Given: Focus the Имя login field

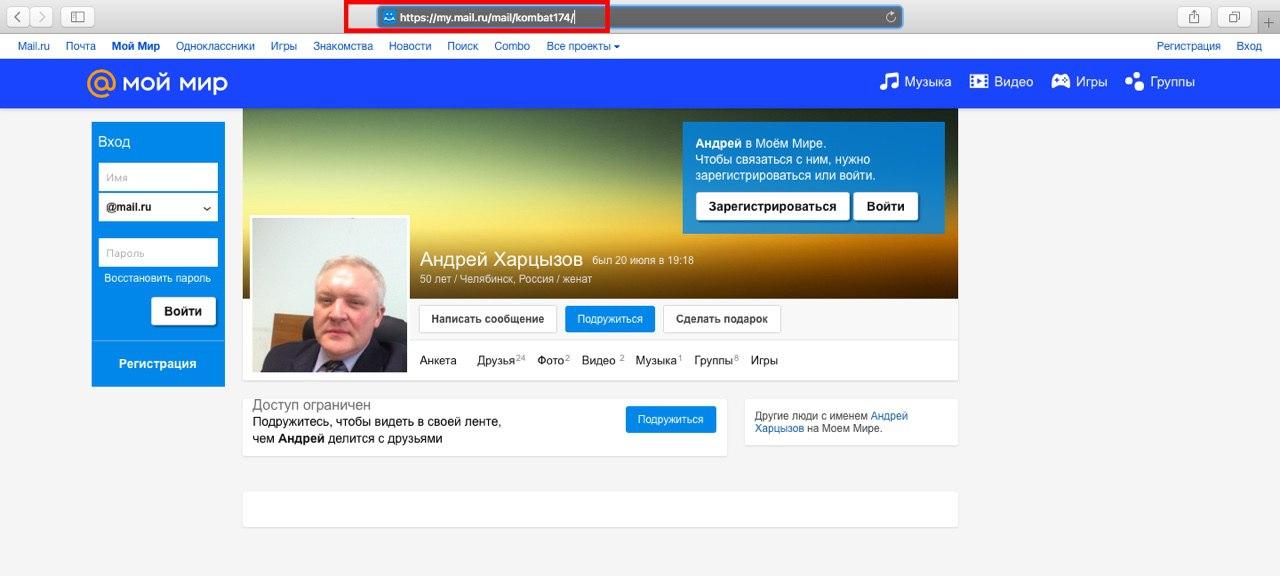Looking at the screenshot, I should pyautogui.click(x=158, y=177).
